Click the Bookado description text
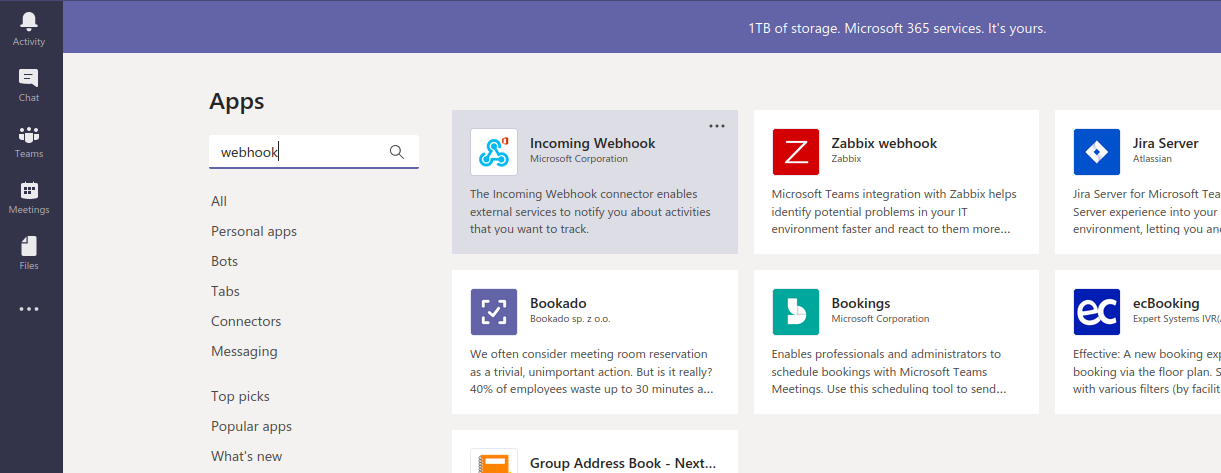This screenshot has width=1221, height=473. (591, 371)
